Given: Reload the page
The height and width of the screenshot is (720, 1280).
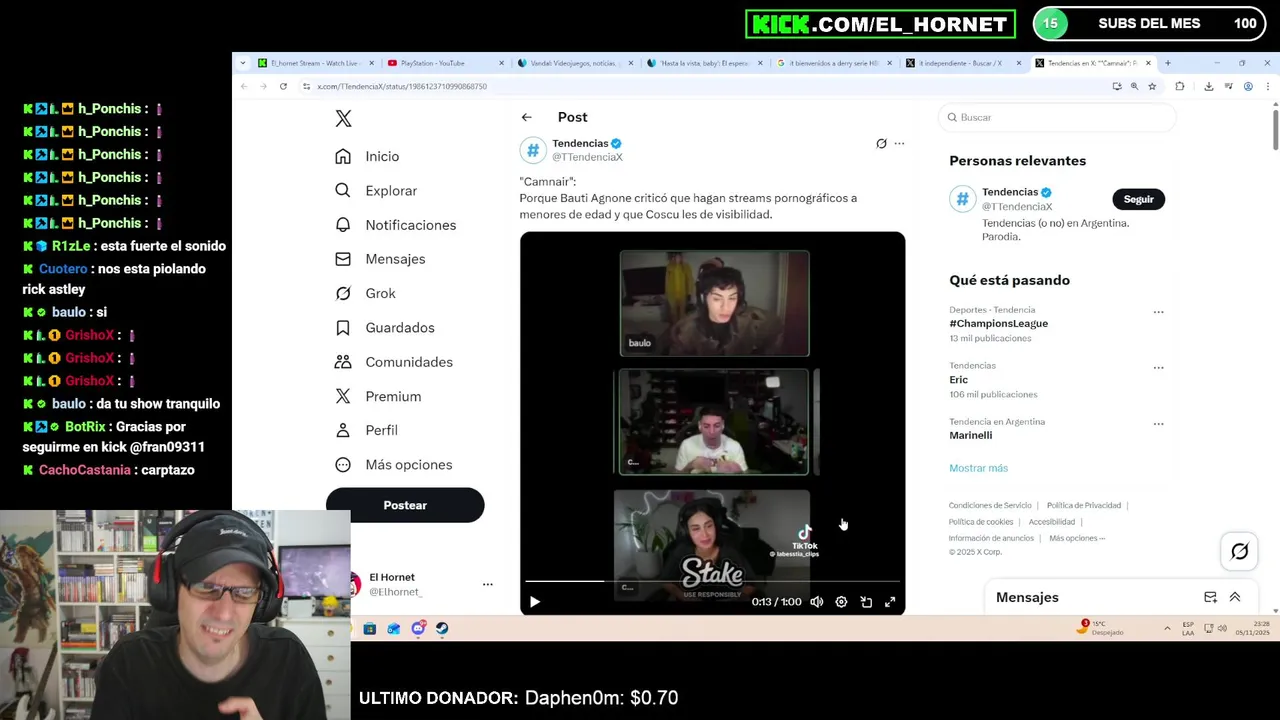Looking at the screenshot, I should click(x=283, y=86).
